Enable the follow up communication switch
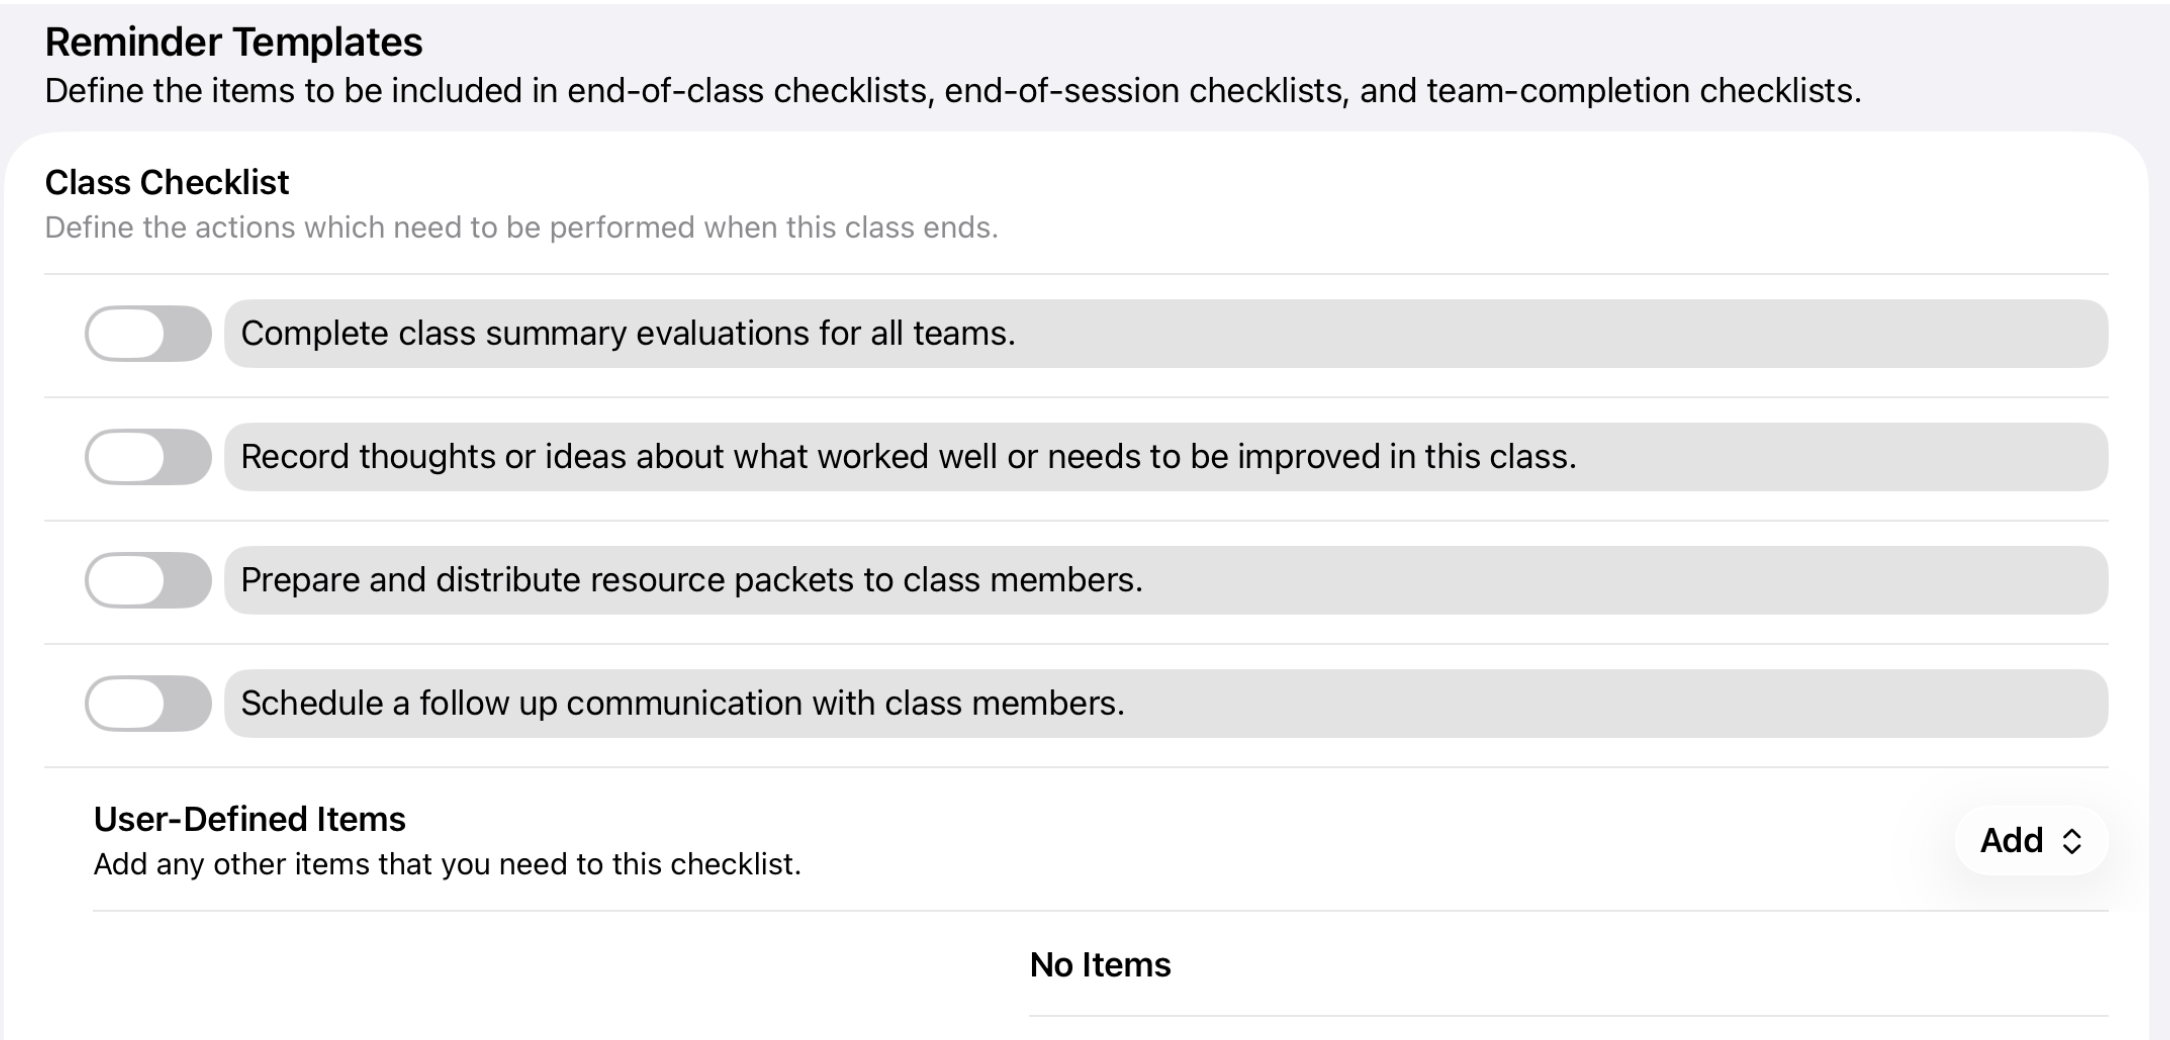Viewport: 2170px width, 1040px height. point(148,703)
